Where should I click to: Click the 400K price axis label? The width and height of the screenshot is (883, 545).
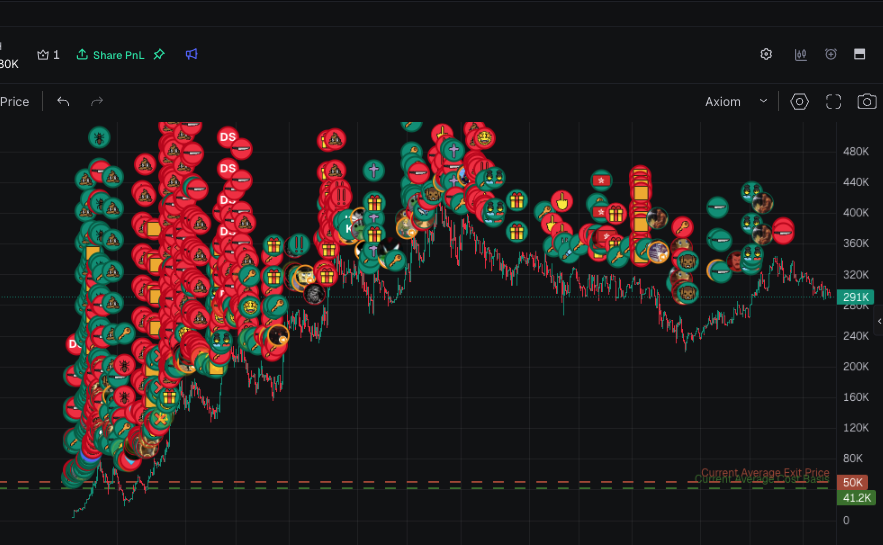[855, 213]
